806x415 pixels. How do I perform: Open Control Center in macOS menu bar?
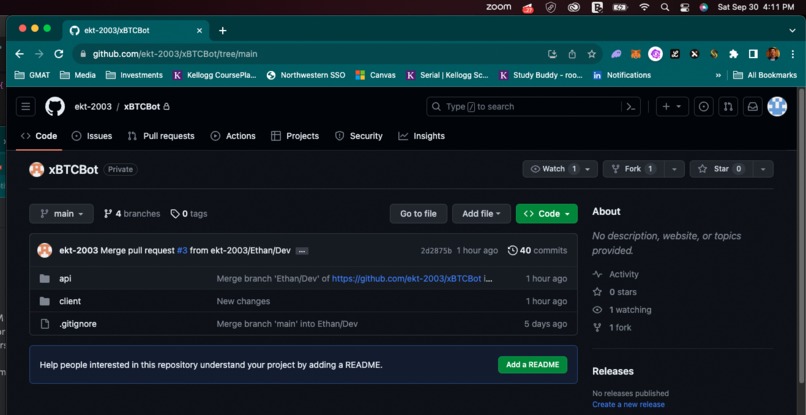coord(684,7)
